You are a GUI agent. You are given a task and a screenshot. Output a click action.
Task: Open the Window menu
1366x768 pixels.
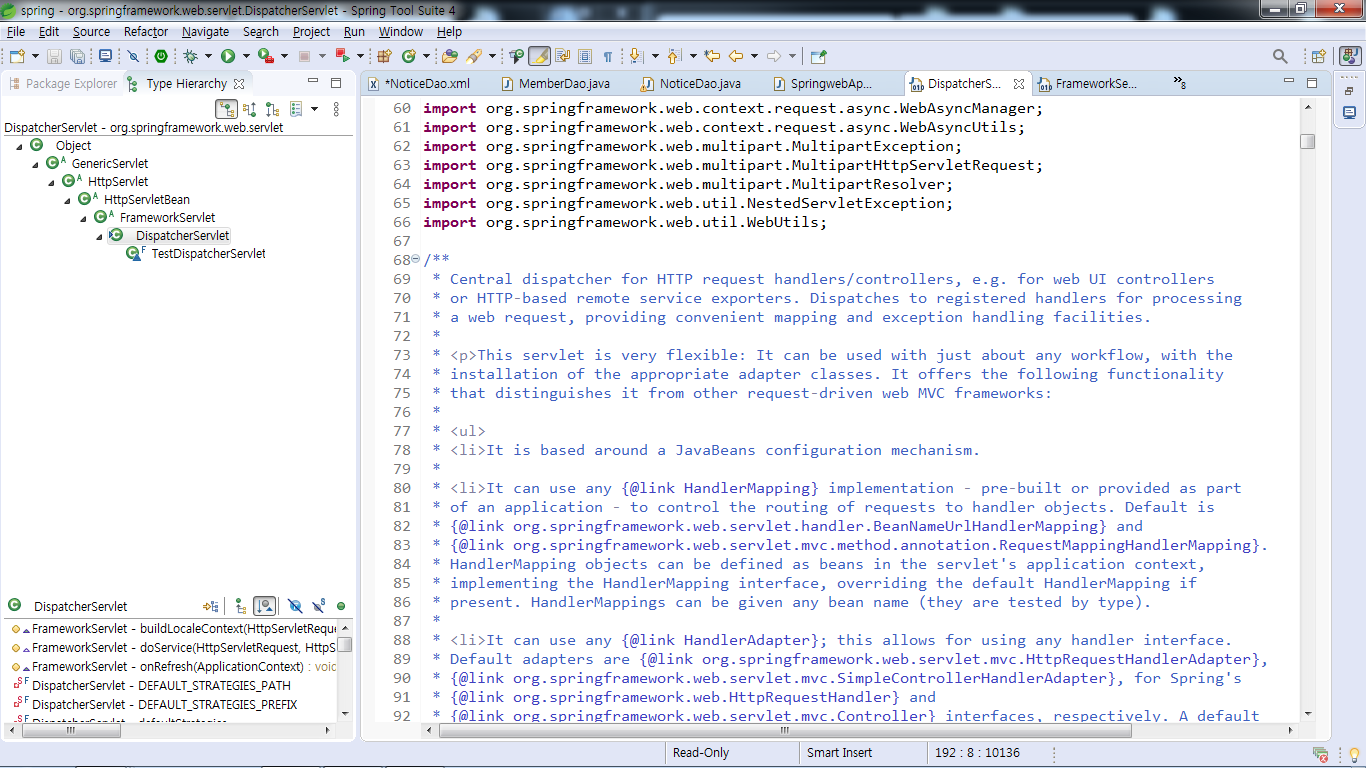[400, 32]
